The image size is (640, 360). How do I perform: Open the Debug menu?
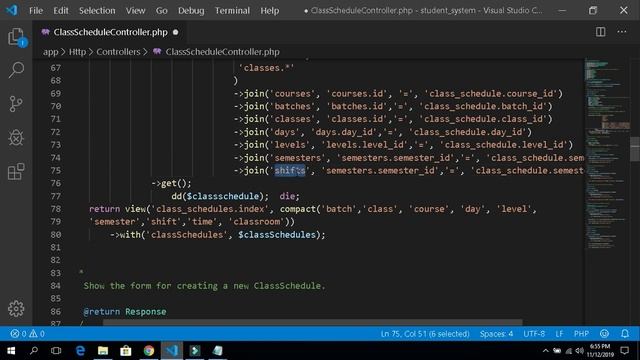191,11
